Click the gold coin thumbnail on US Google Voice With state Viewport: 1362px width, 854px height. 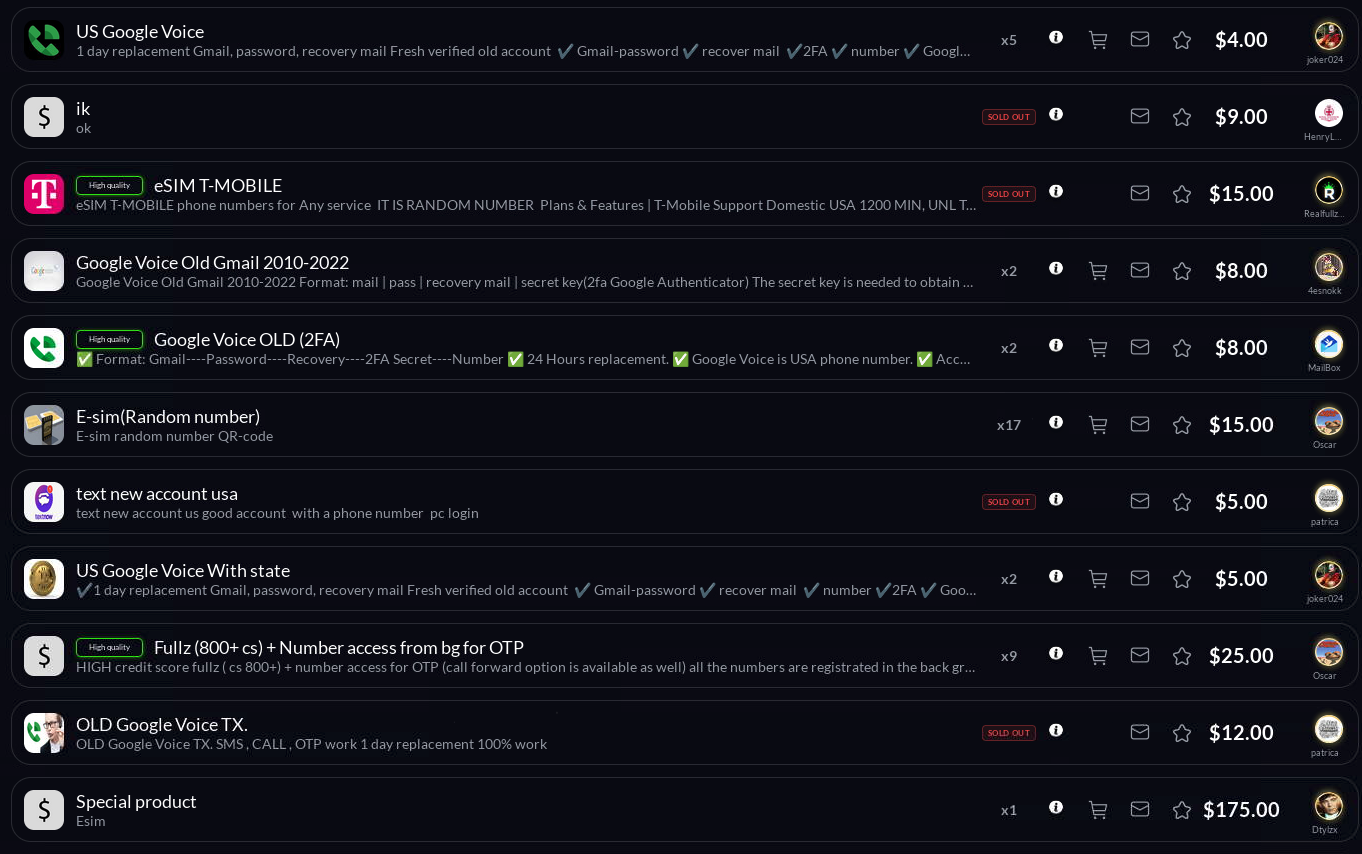(x=44, y=579)
